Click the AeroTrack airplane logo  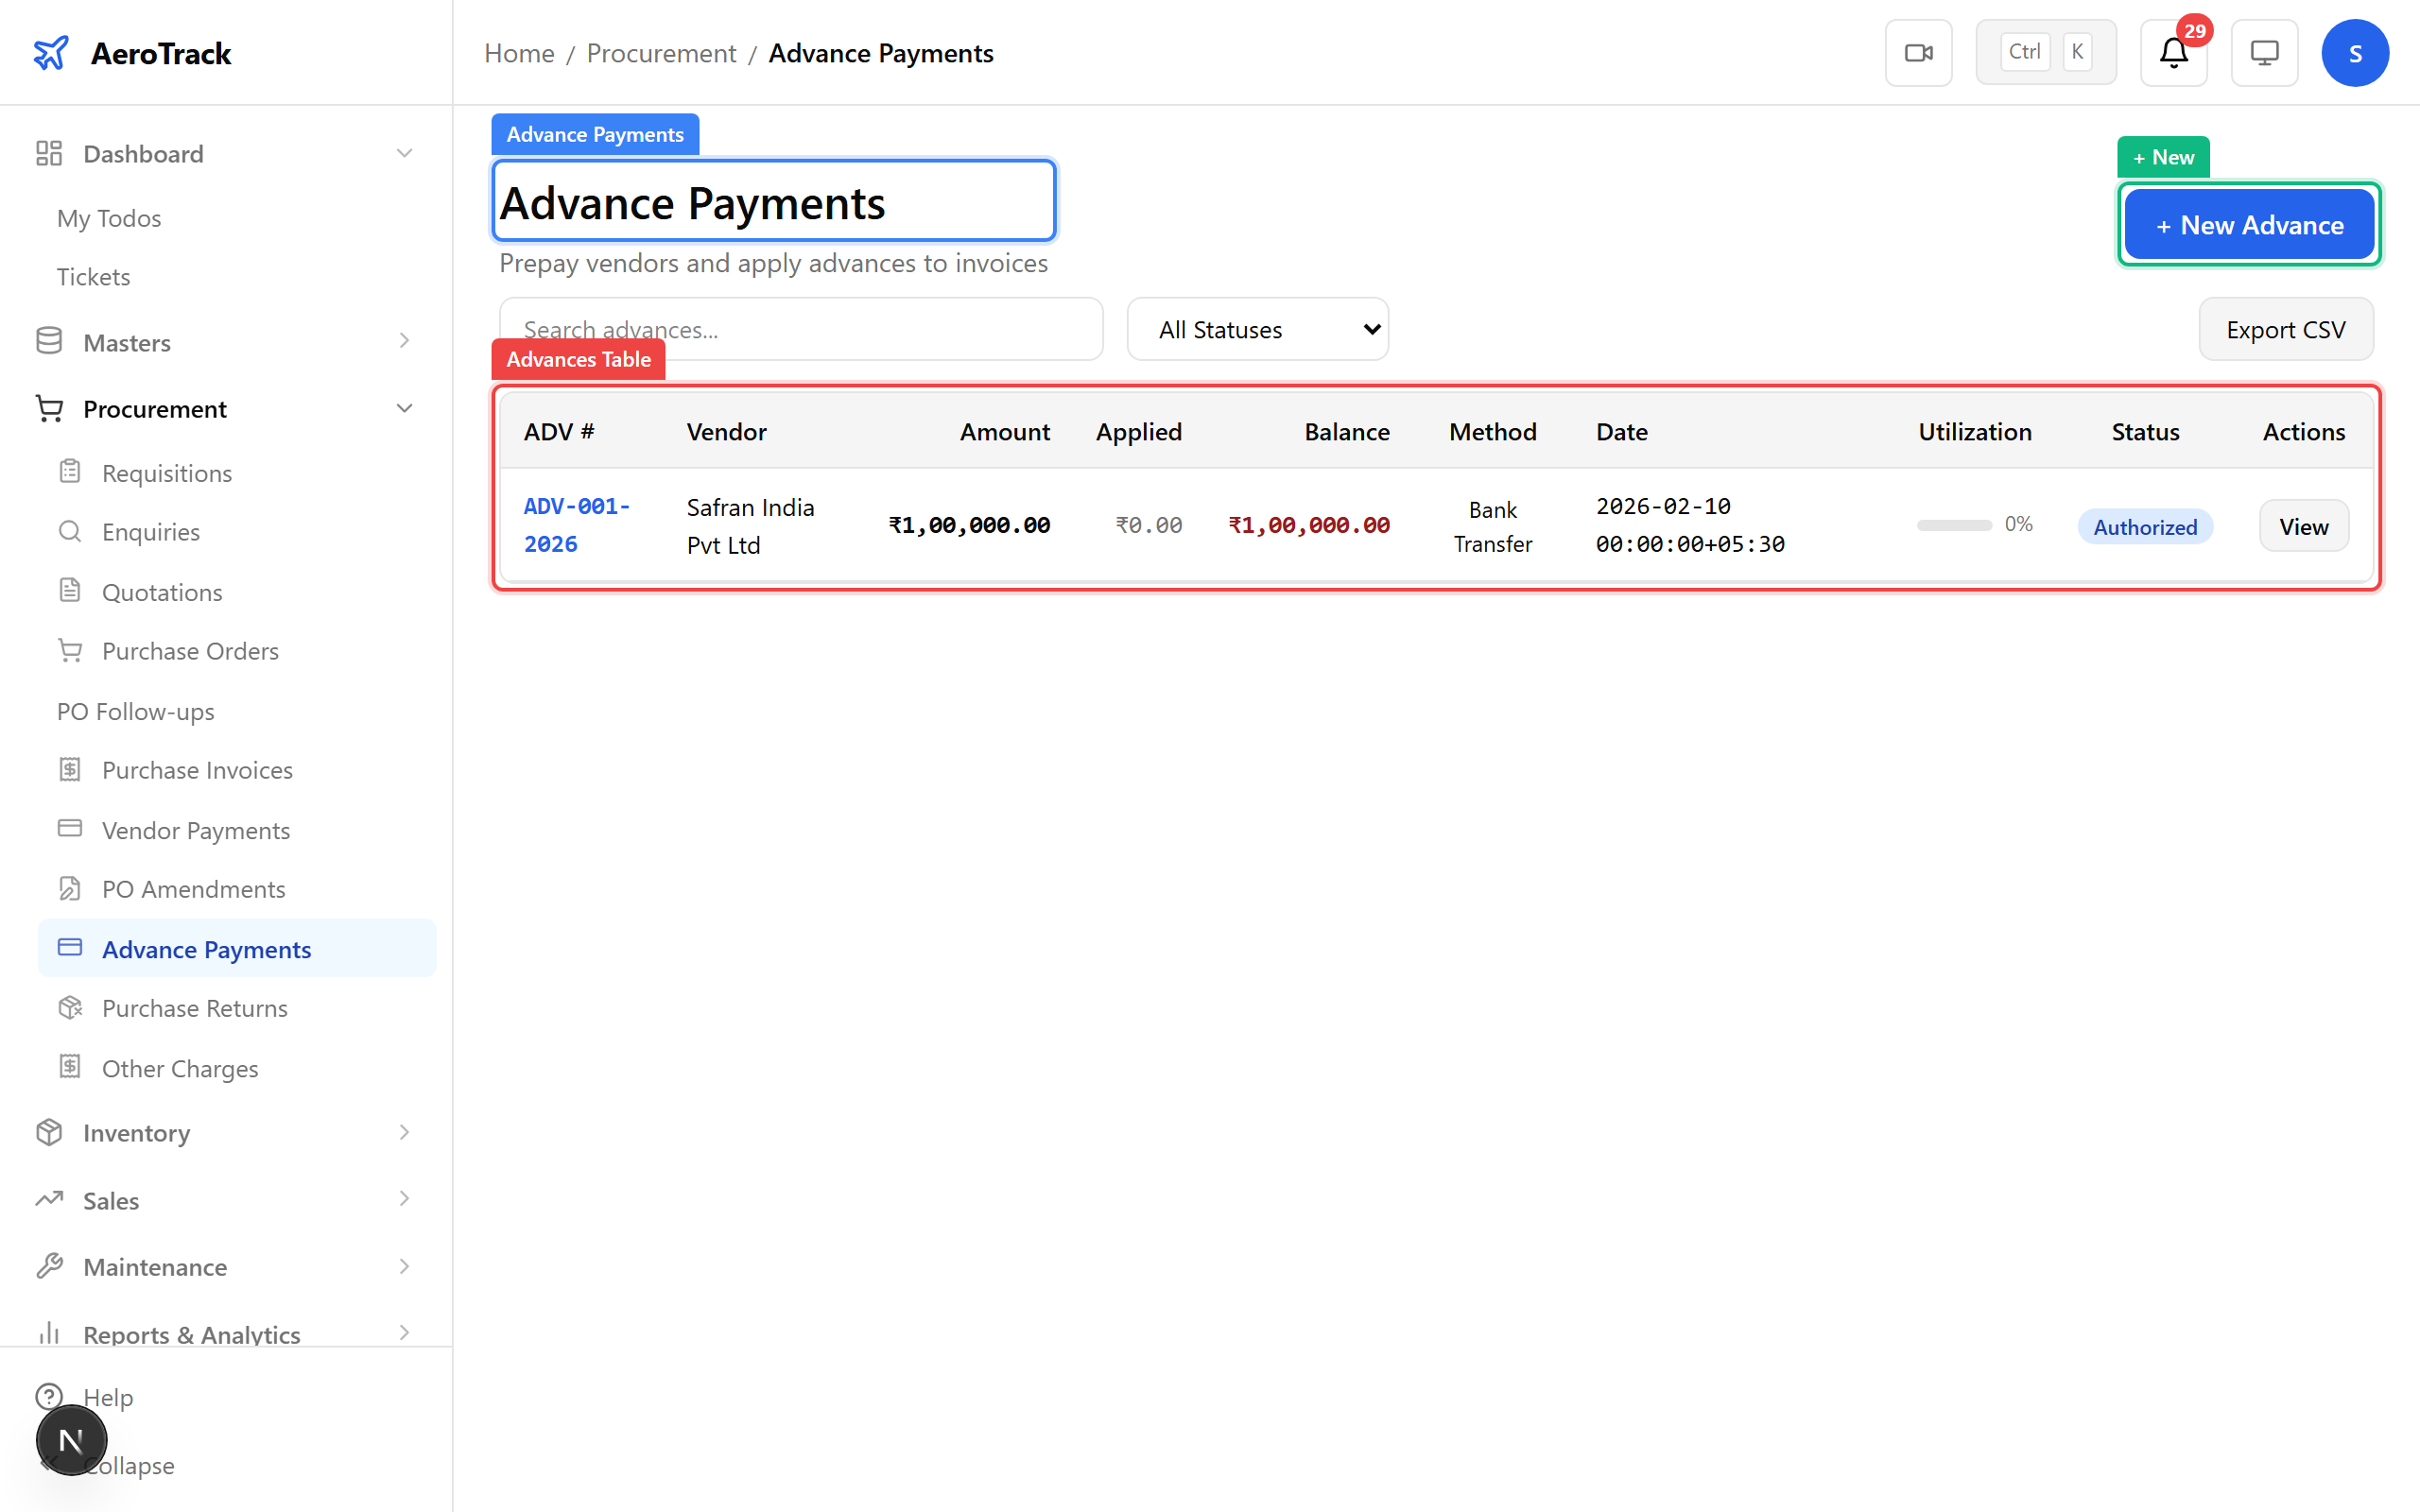(x=51, y=52)
